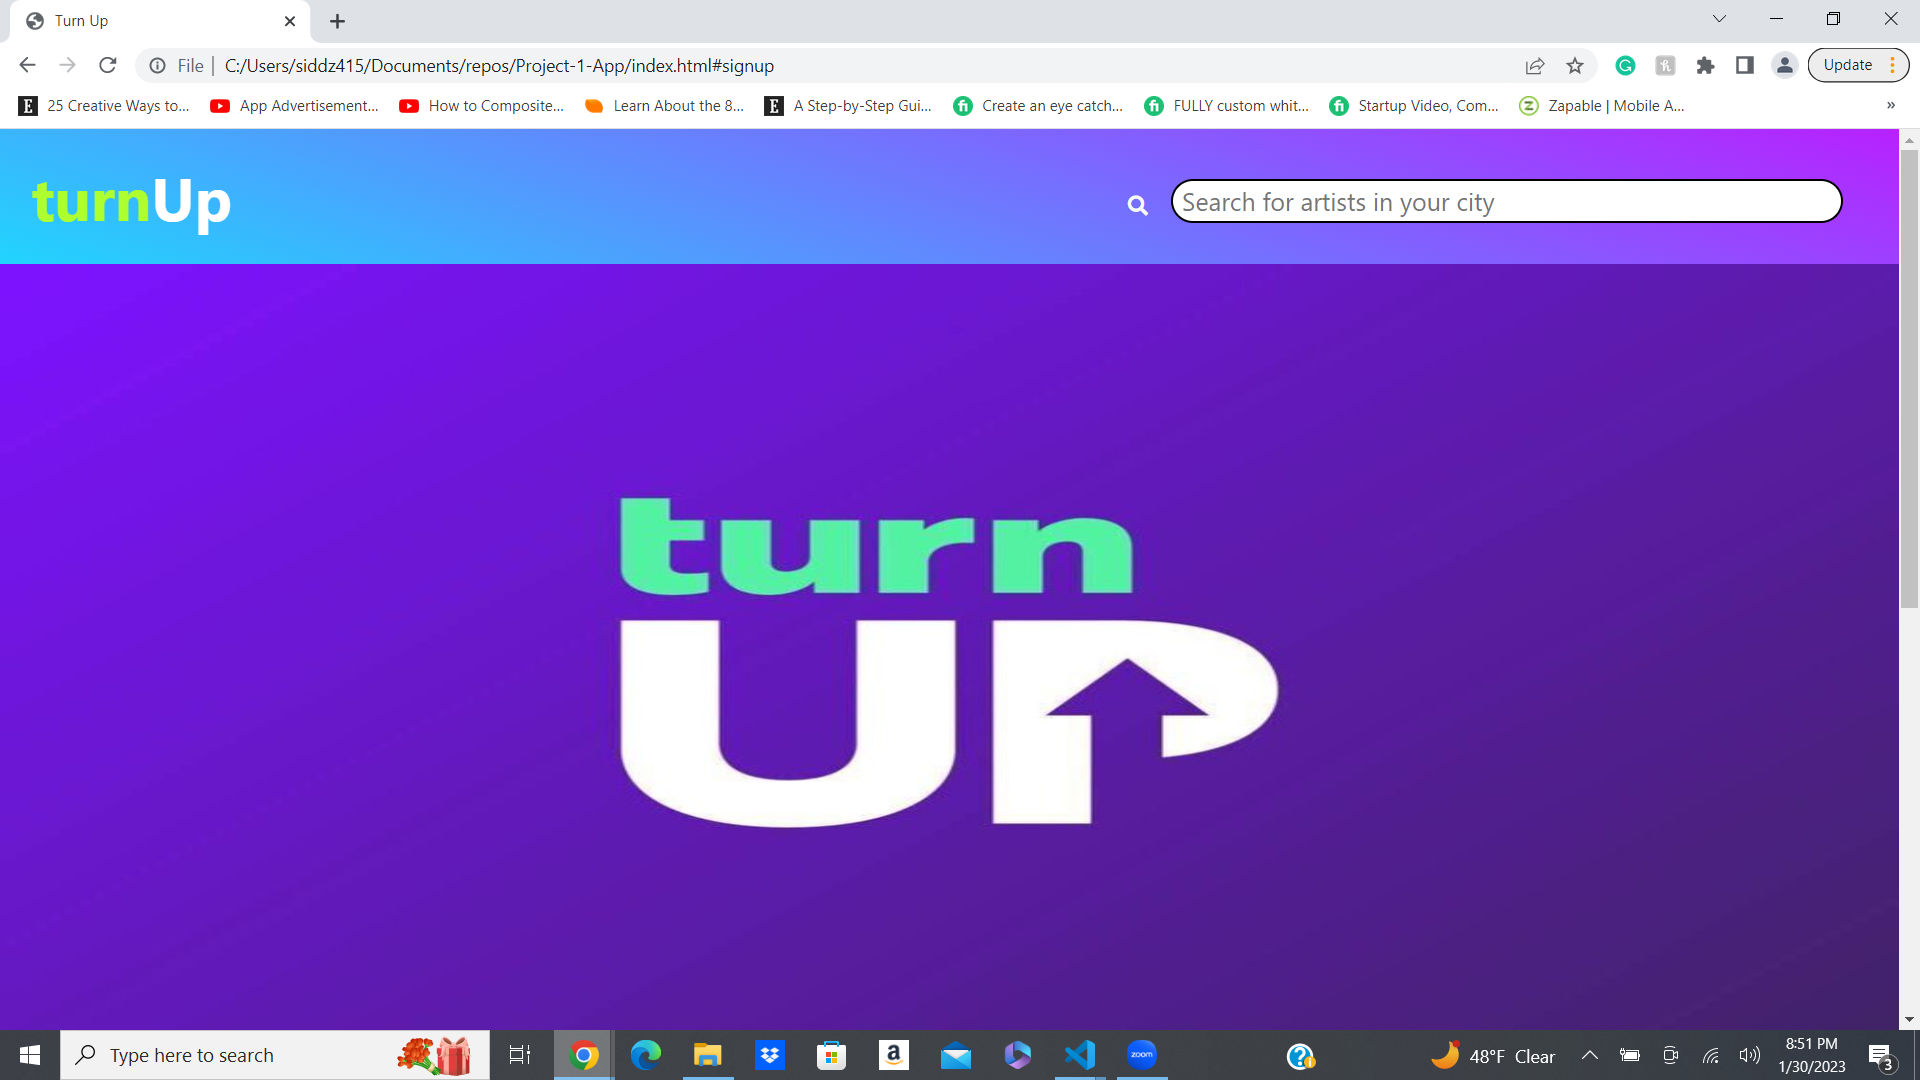Click the turnUp logo in header
The image size is (1920, 1080).
tap(131, 202)
